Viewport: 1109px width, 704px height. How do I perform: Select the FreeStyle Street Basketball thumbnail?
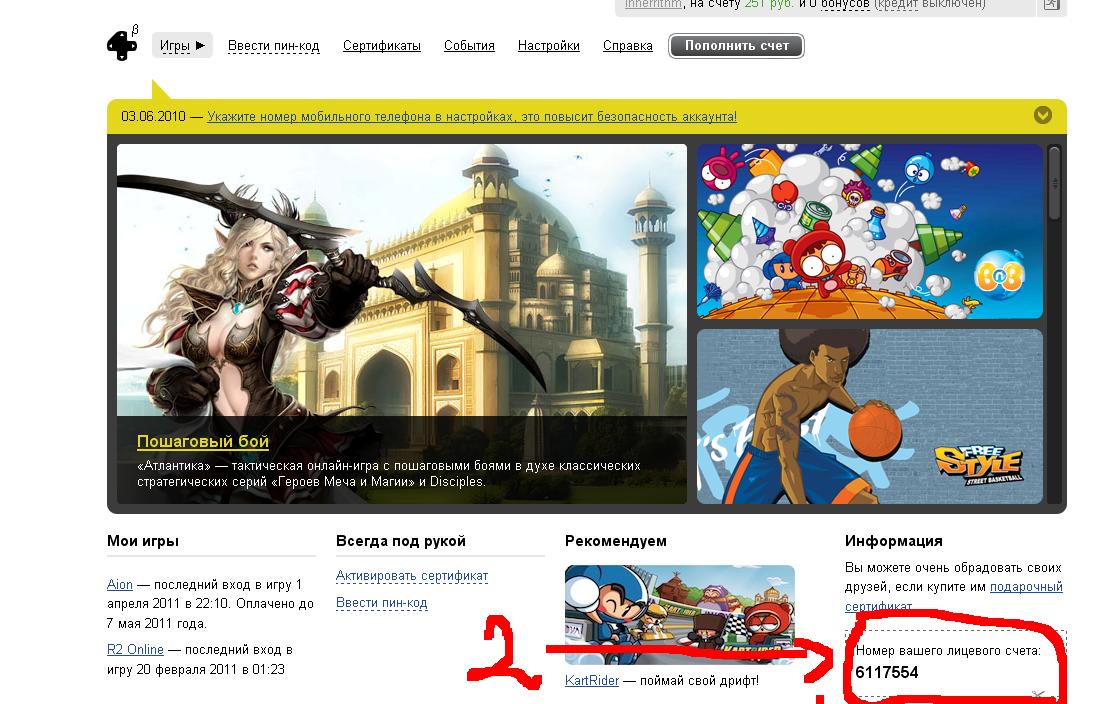click(870, 416)
